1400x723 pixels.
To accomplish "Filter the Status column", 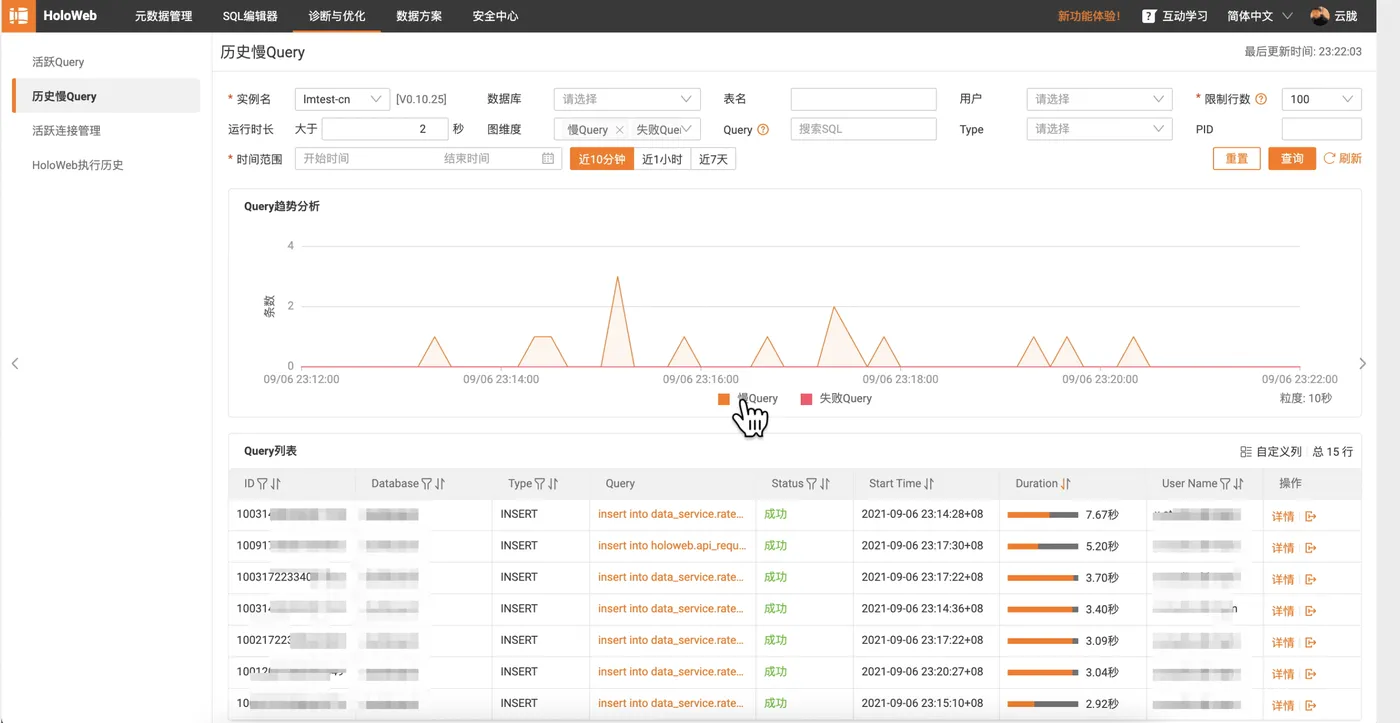I will tap(812, 484).
